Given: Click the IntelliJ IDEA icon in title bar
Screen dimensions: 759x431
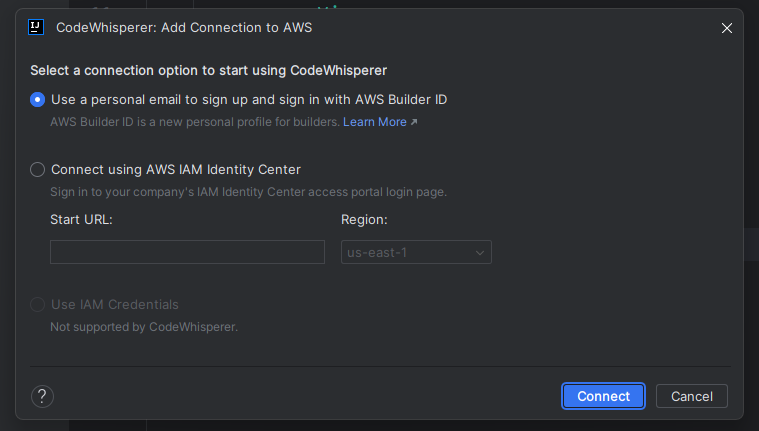Looking at the screenshot, I should pos(36,27).
